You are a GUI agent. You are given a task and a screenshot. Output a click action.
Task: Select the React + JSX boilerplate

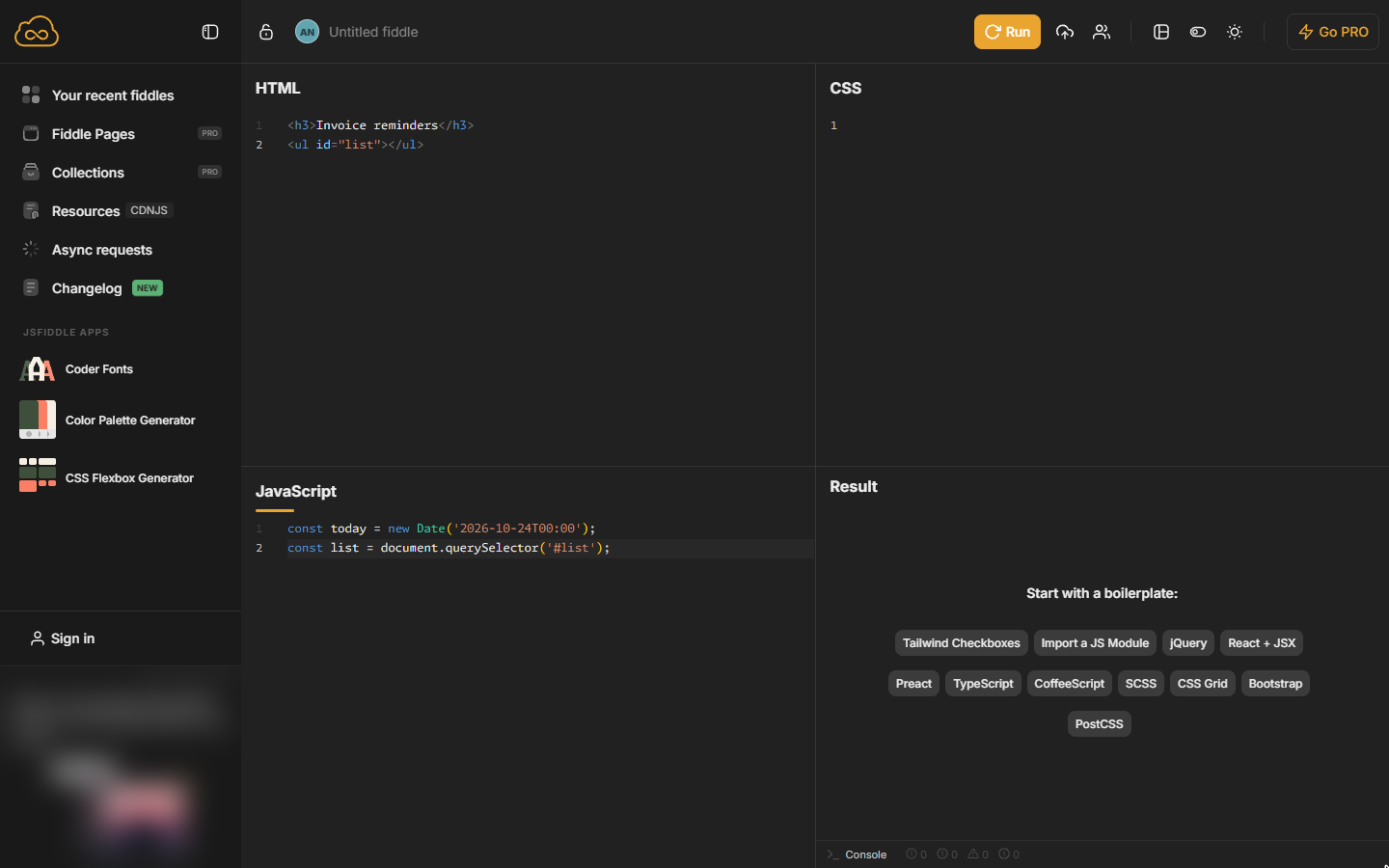coord(1261,643)
